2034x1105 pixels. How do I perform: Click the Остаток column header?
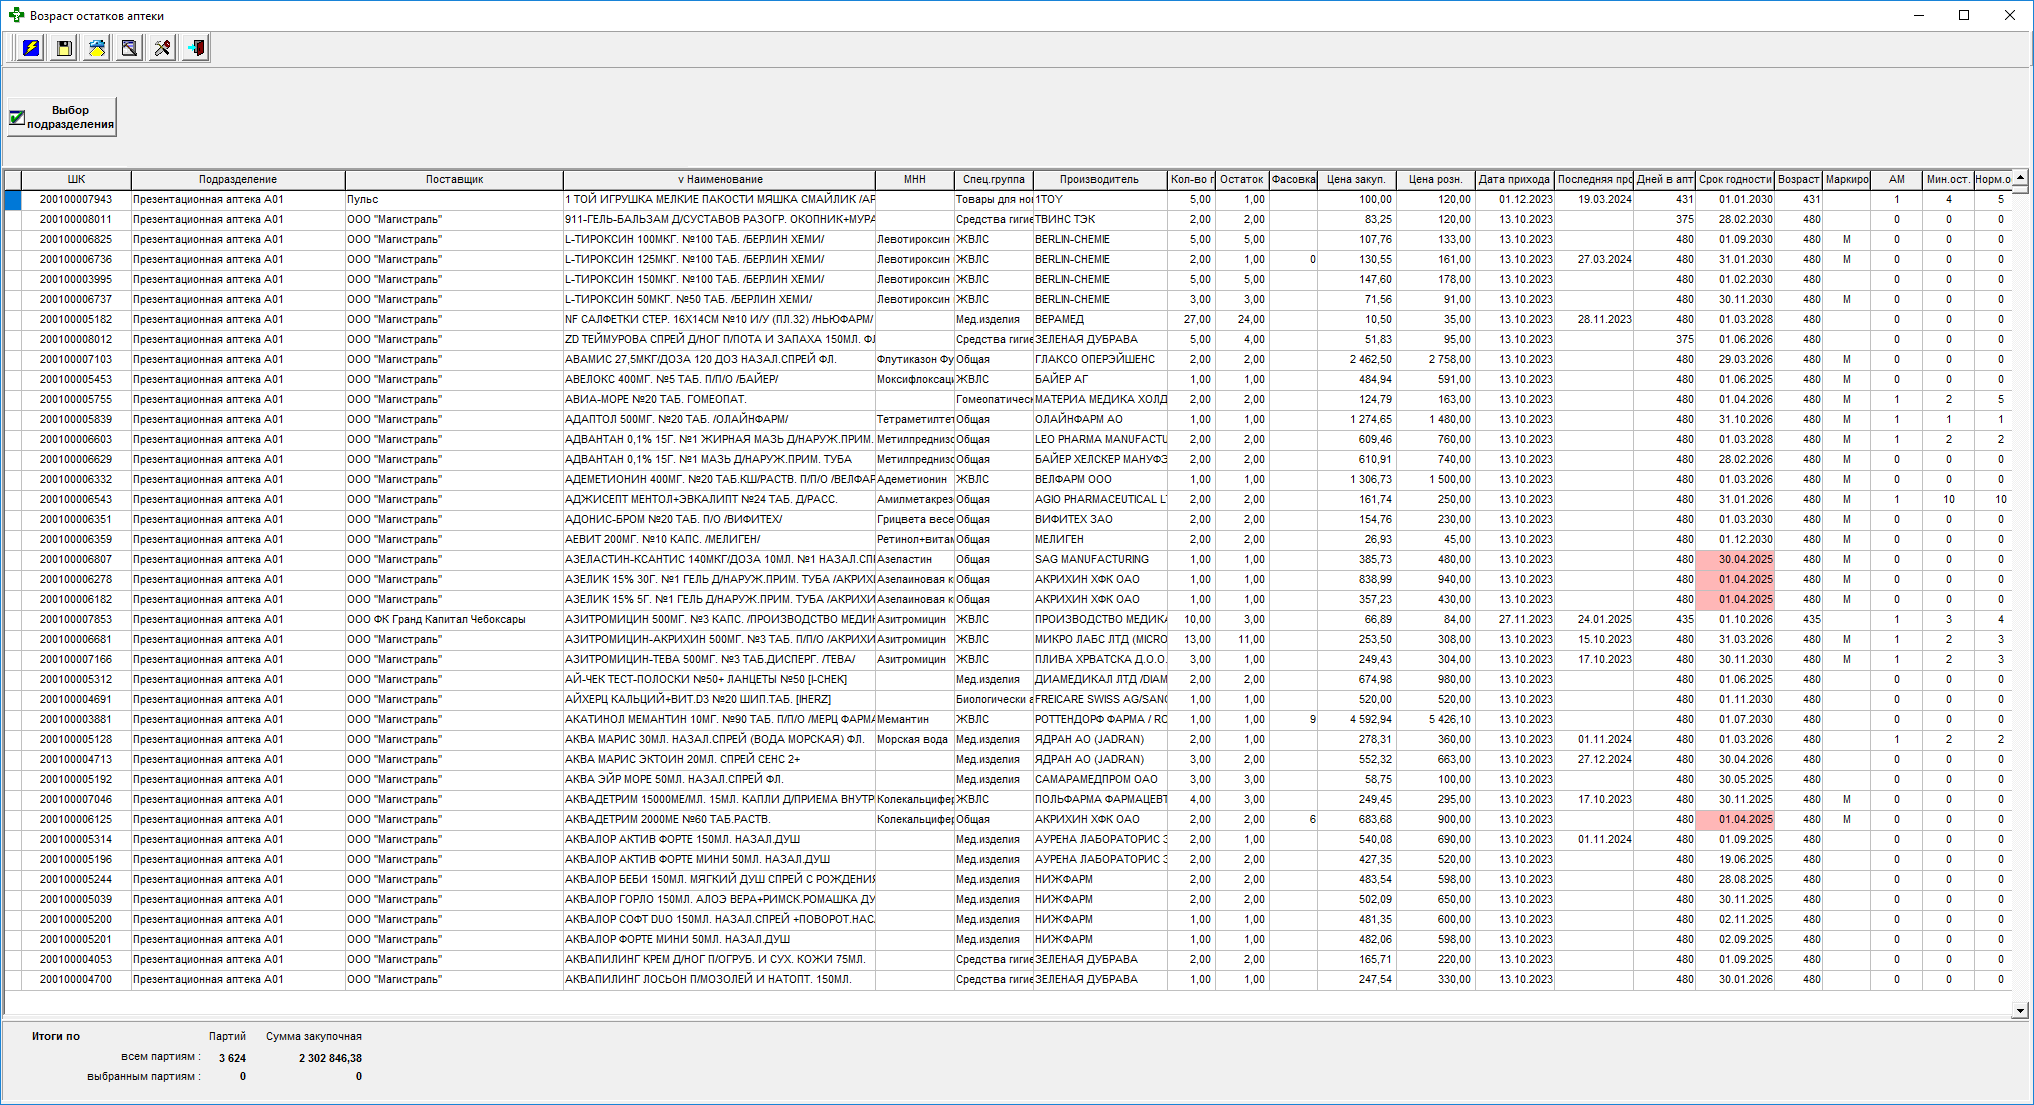point(1242,180)
